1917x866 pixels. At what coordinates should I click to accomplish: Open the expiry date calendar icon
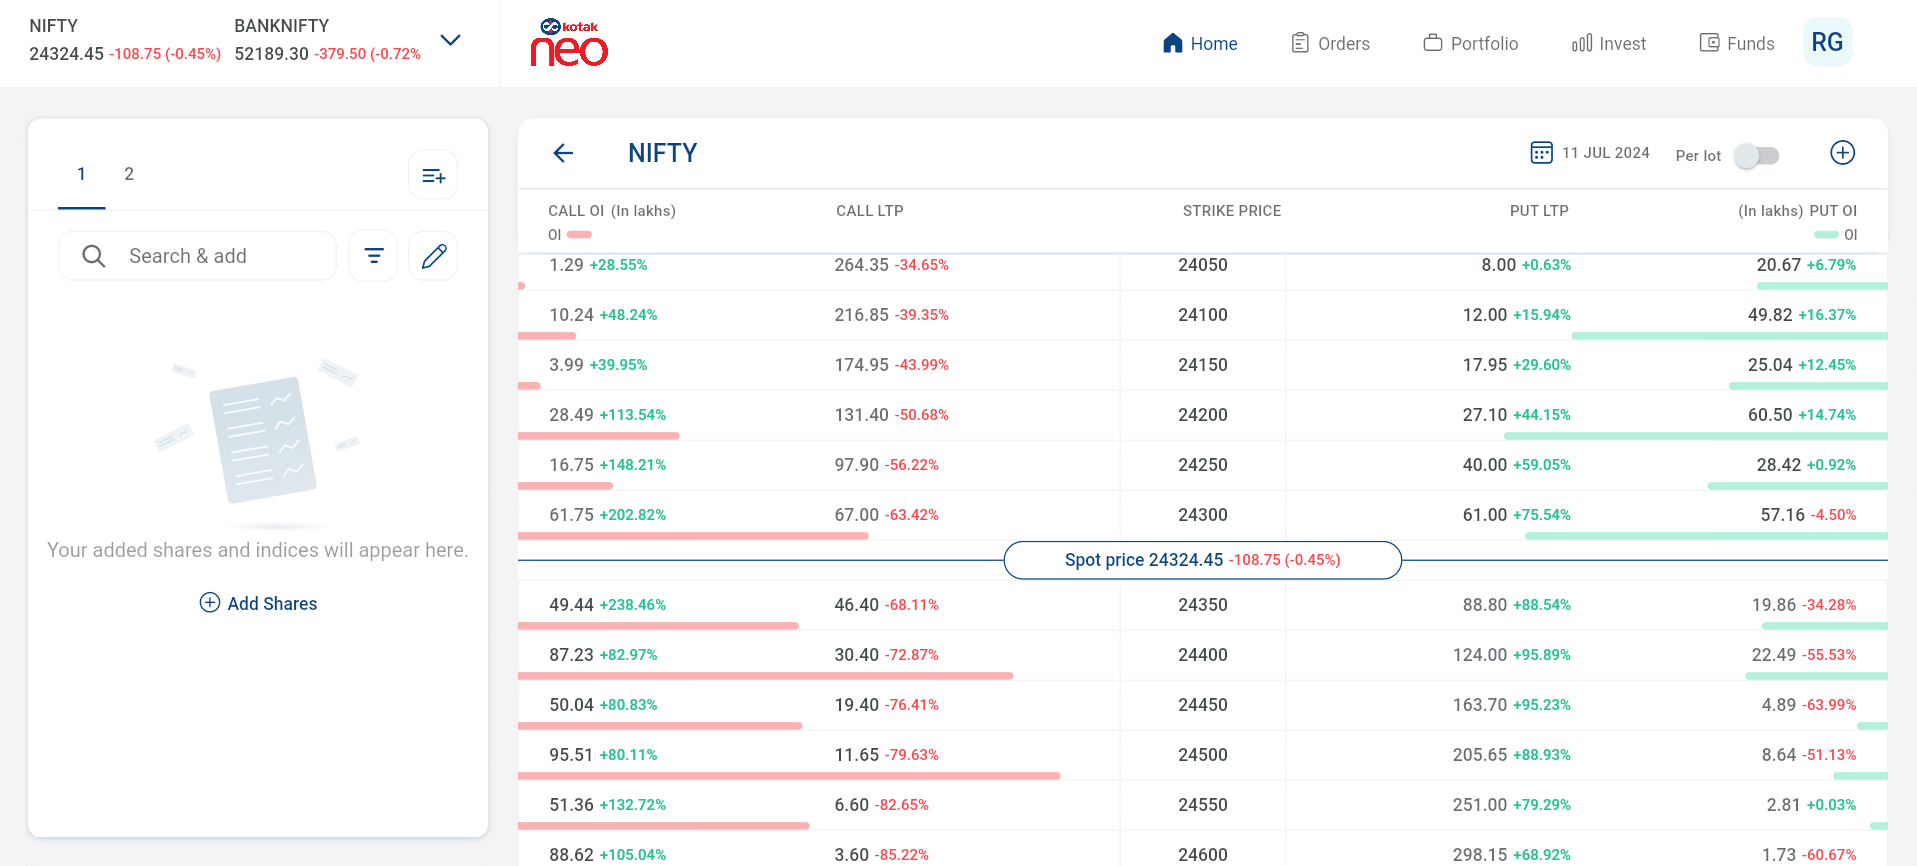[1541, 152]
